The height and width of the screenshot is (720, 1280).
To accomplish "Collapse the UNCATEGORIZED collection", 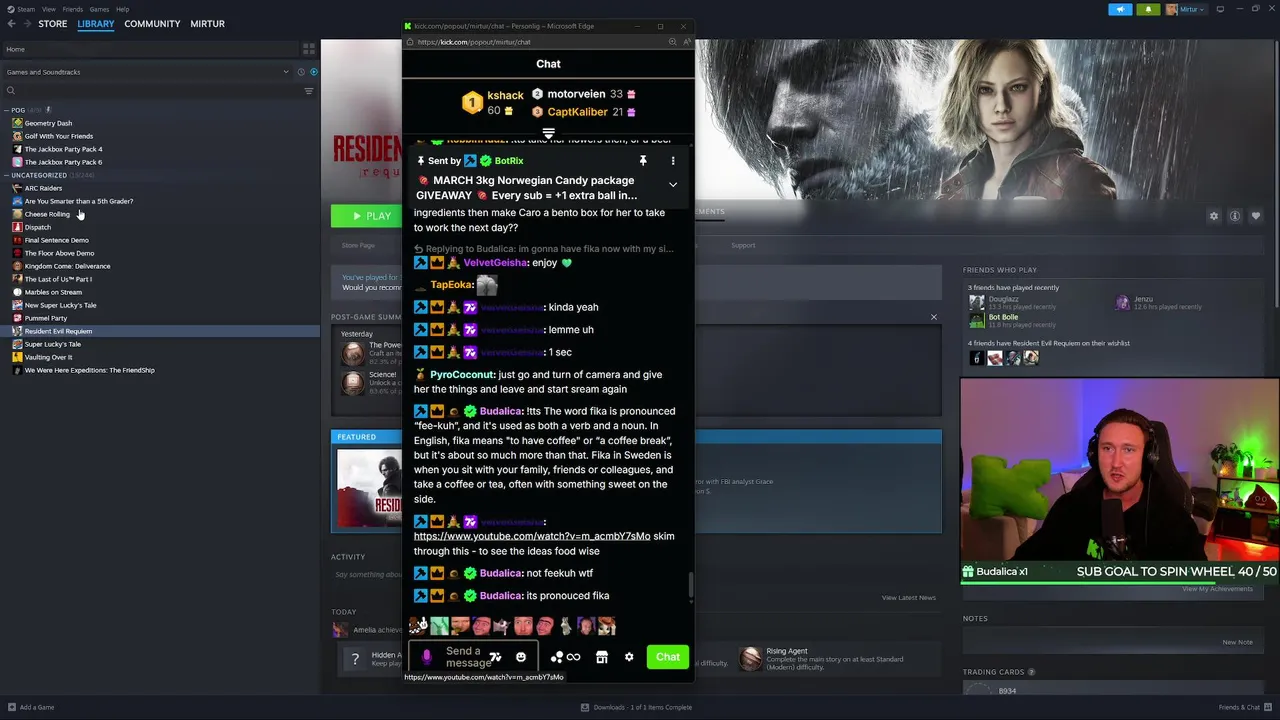I will coord(7,175).
